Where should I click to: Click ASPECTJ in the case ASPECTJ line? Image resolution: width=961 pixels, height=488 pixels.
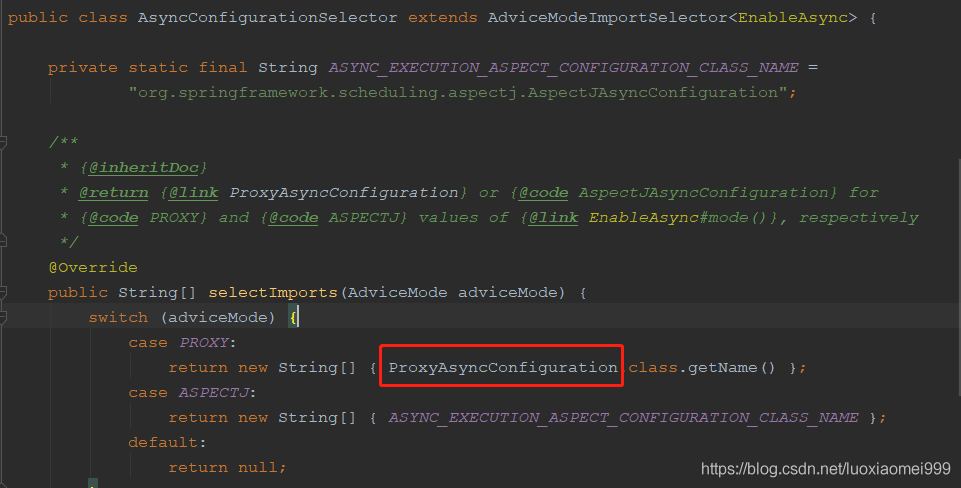click(214, 392)
